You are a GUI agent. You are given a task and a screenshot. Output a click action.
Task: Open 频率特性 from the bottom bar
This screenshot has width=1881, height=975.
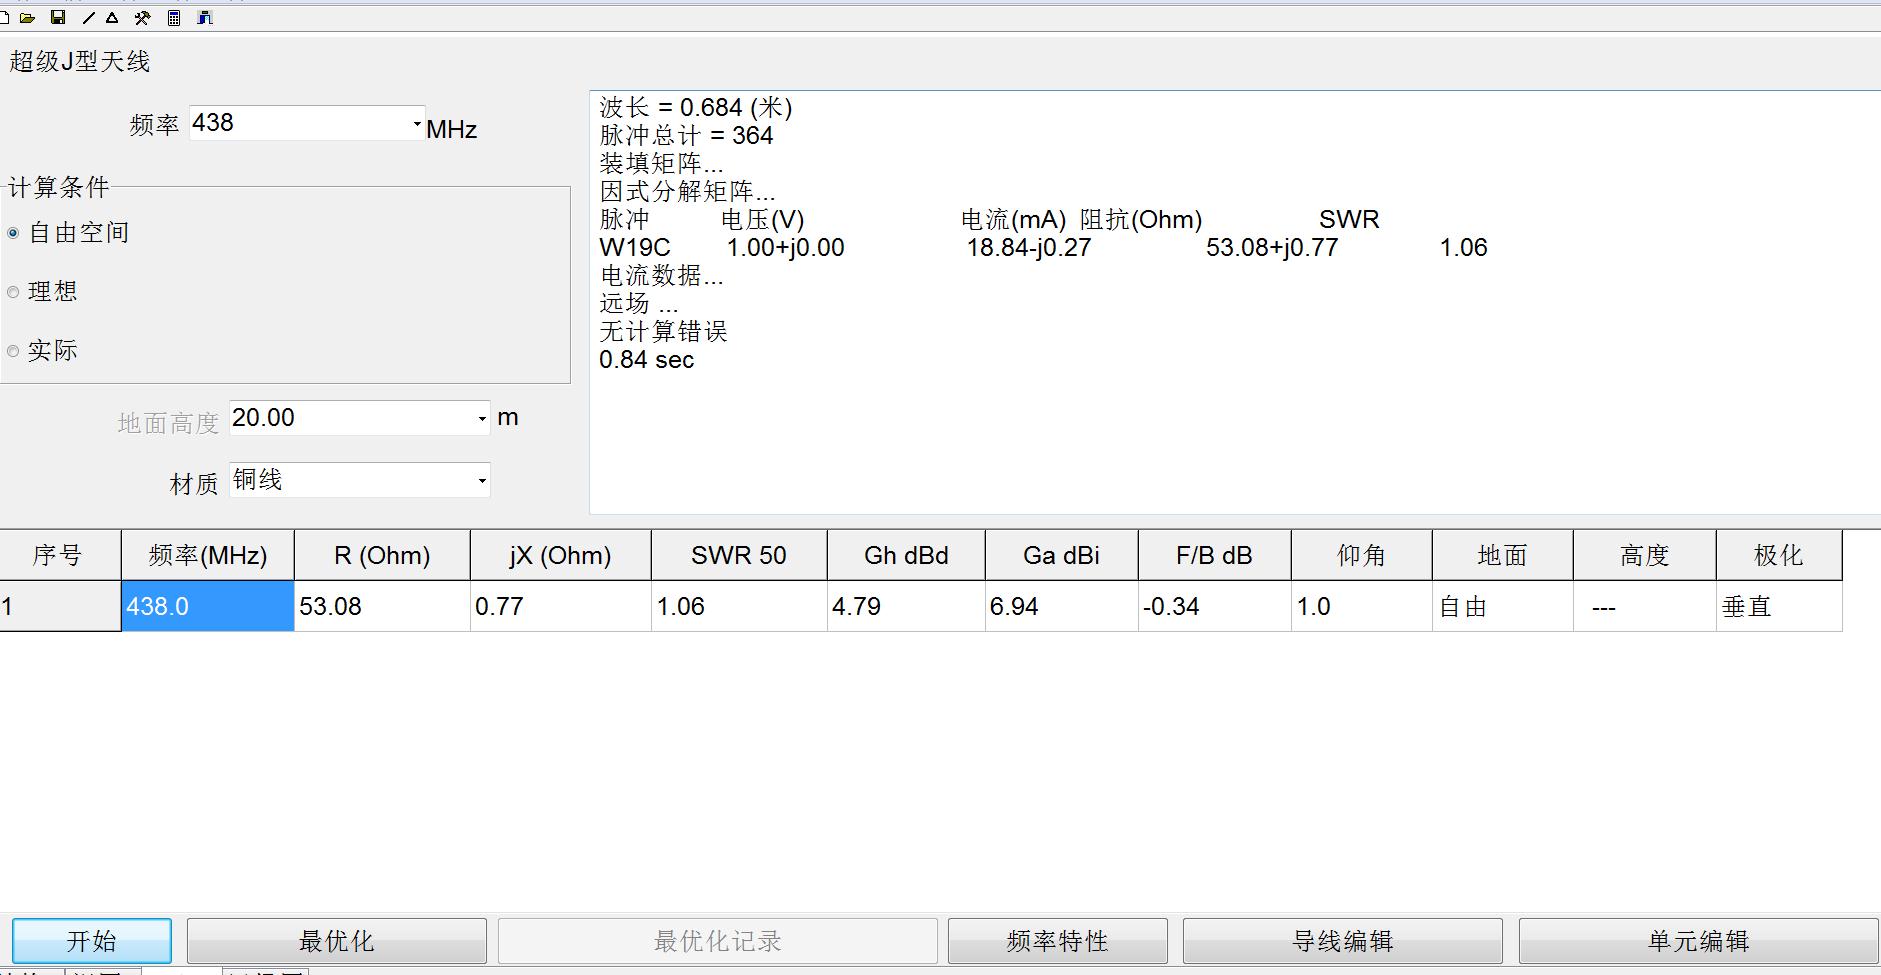pyautogui.click(x=1057, y=941)
